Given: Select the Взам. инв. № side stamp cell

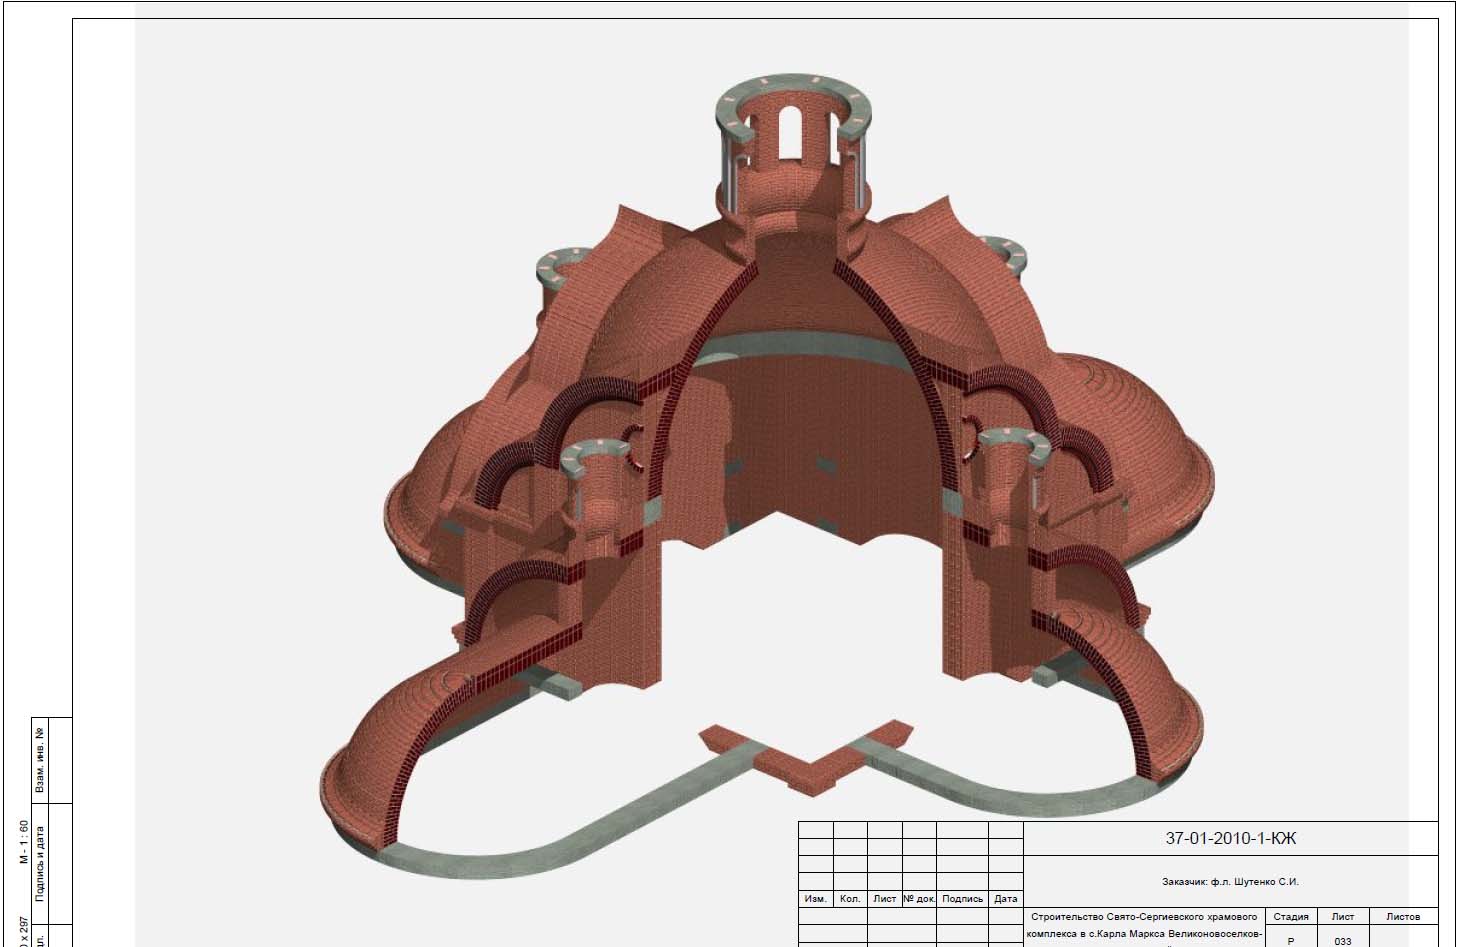Looking at the screenshot, I should (41, 760).
